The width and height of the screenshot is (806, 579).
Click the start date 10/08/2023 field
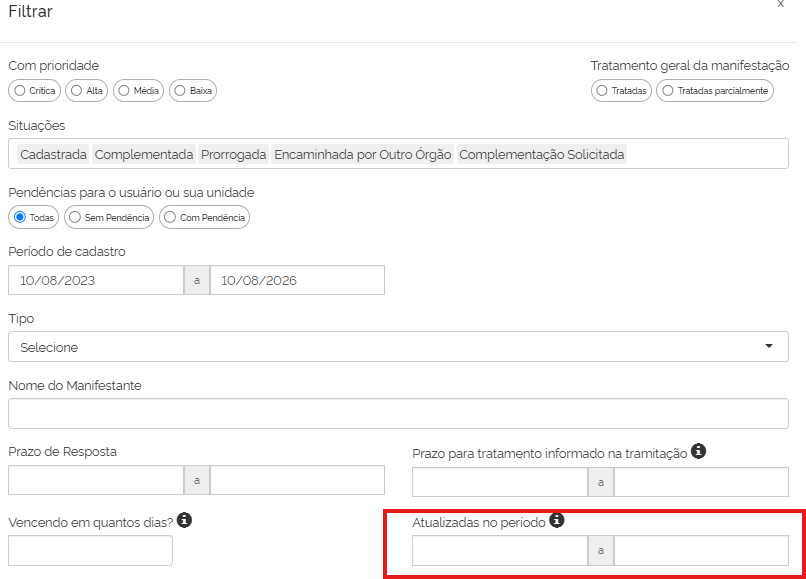click(96, 280)
